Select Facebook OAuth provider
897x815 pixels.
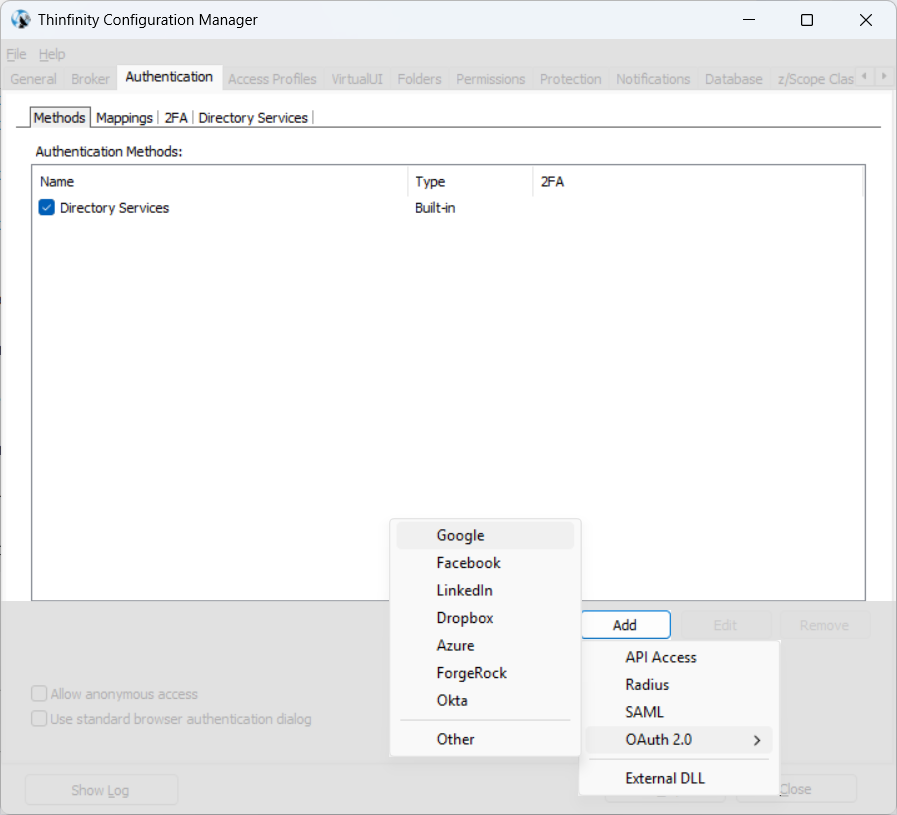[x=485, y=563]
